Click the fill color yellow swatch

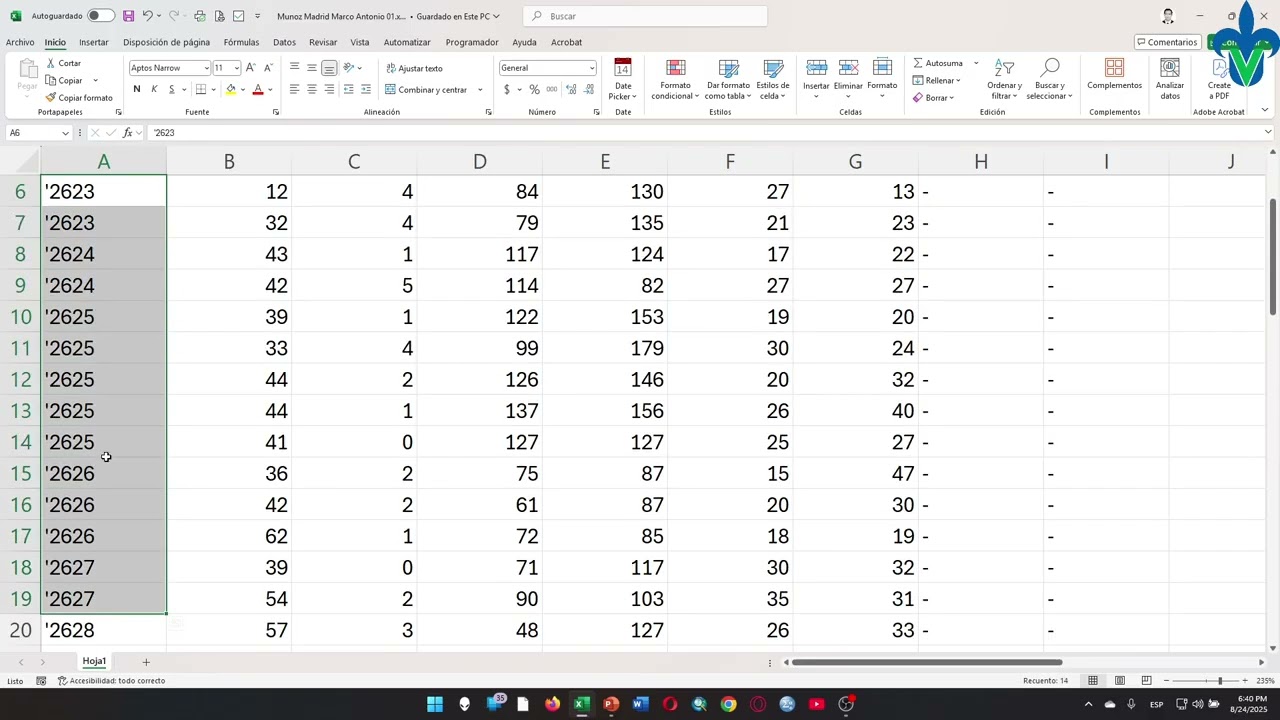[230, 89]
